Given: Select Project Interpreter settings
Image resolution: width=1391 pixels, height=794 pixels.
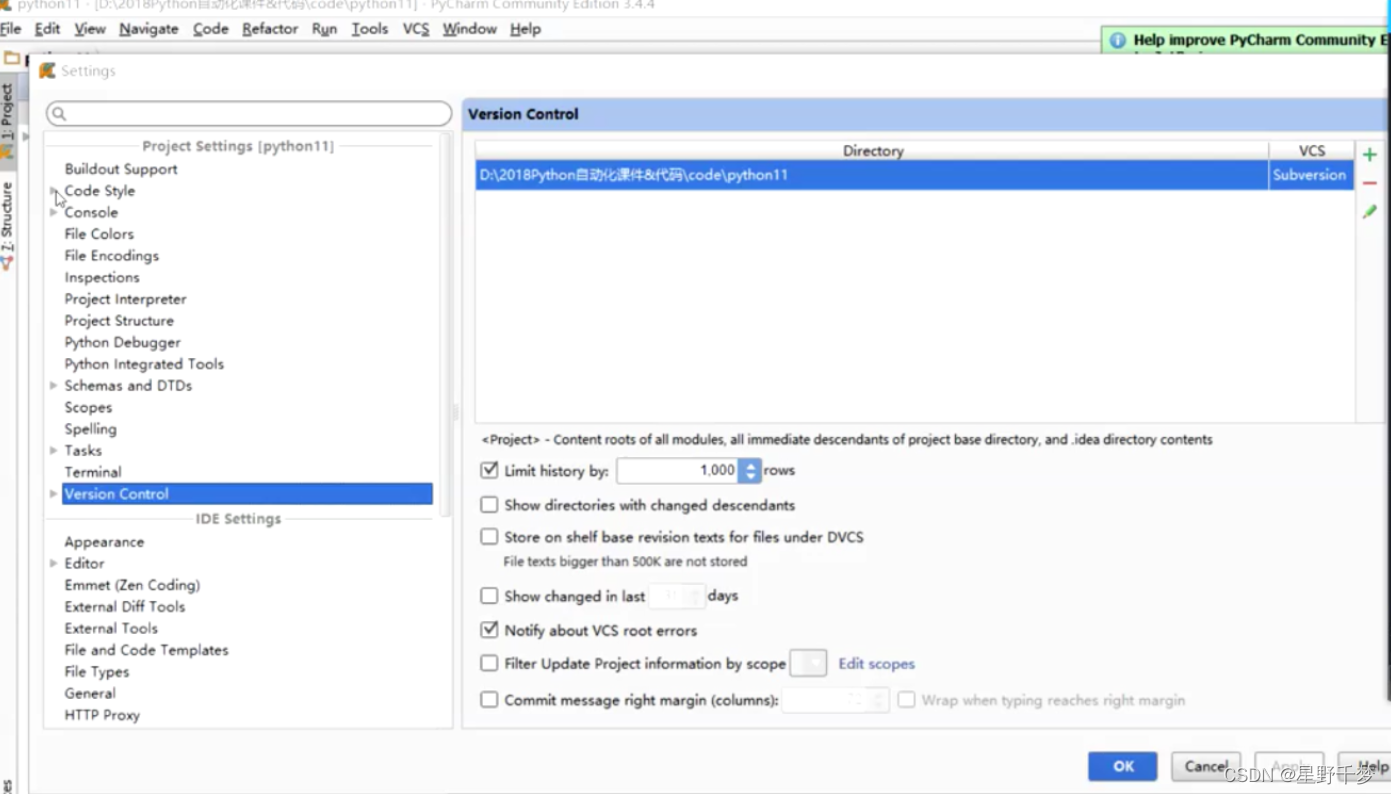Looking at the screenshot, I should click(126, 299).
